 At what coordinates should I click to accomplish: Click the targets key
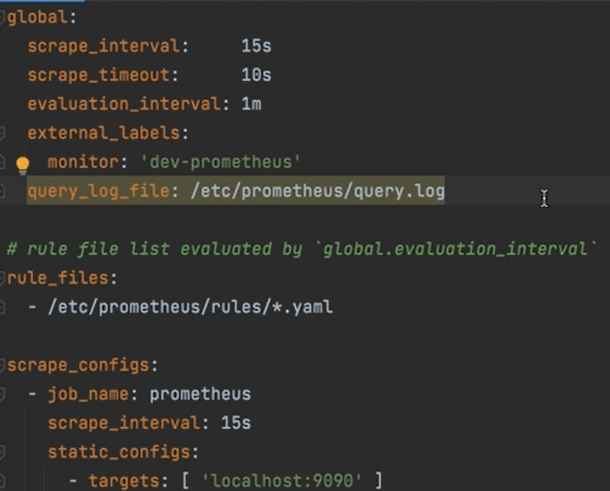[124, 481]
